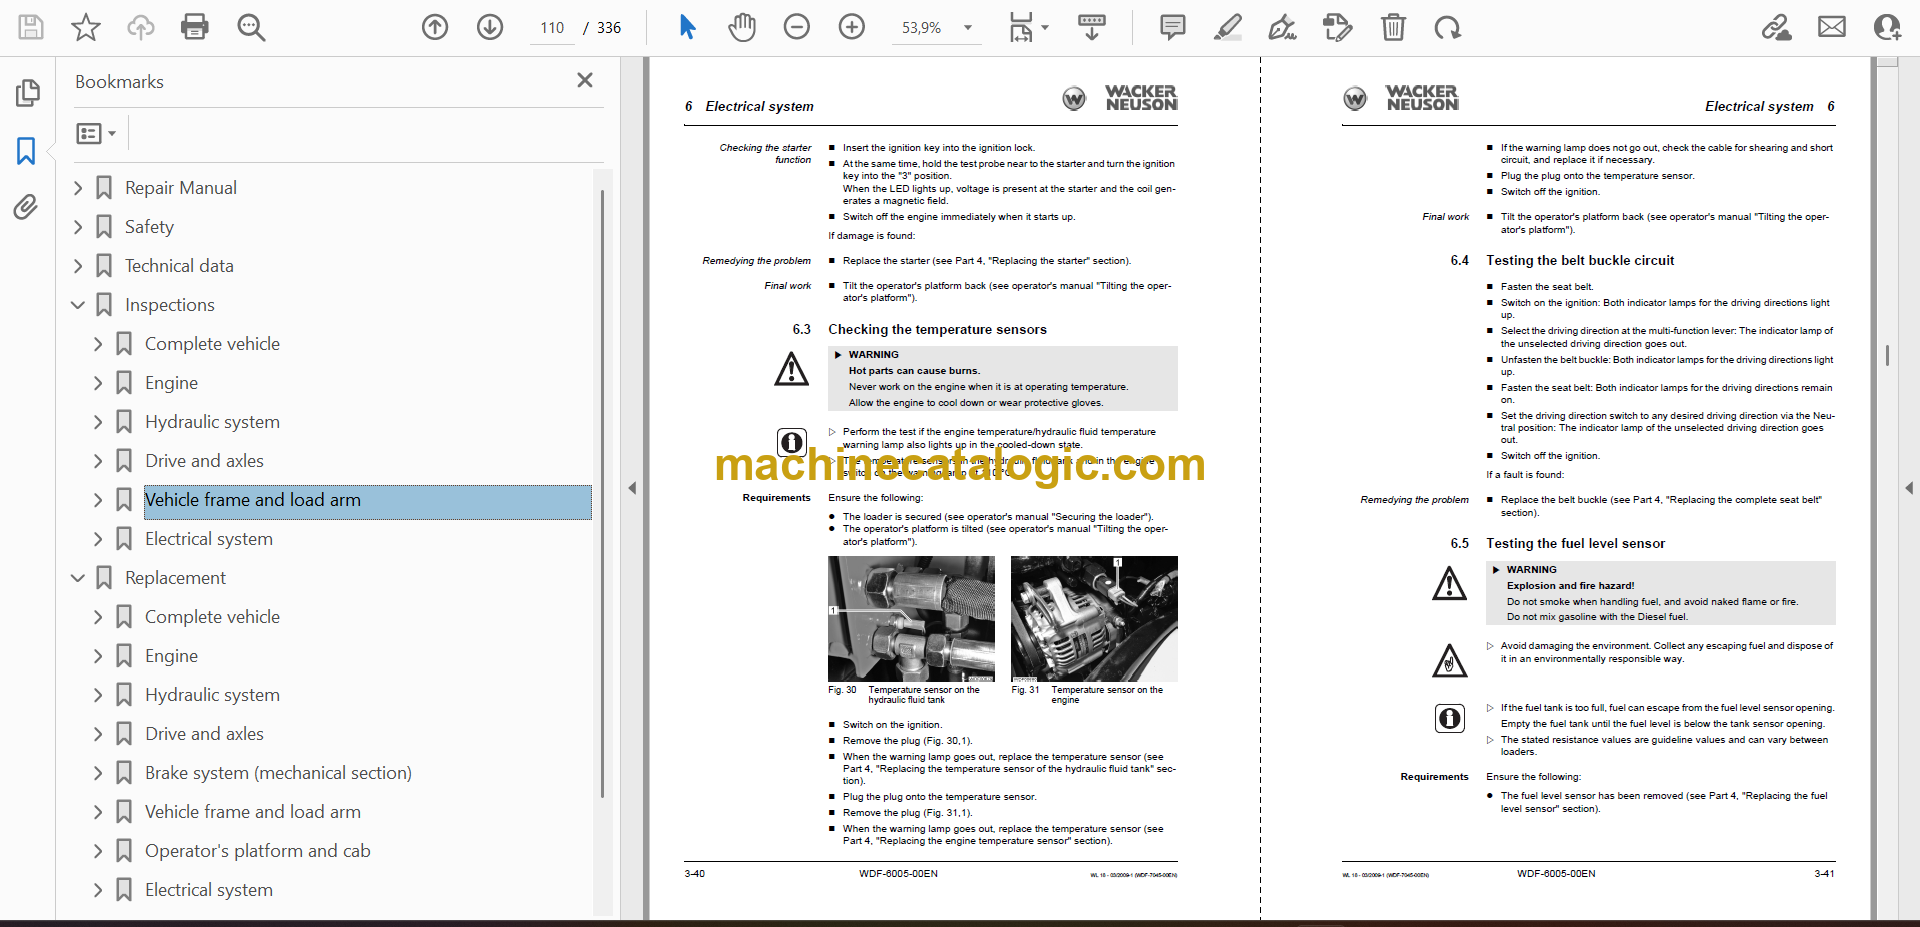
Task: Upload the file to cloud storage
Action: point(141,27)
